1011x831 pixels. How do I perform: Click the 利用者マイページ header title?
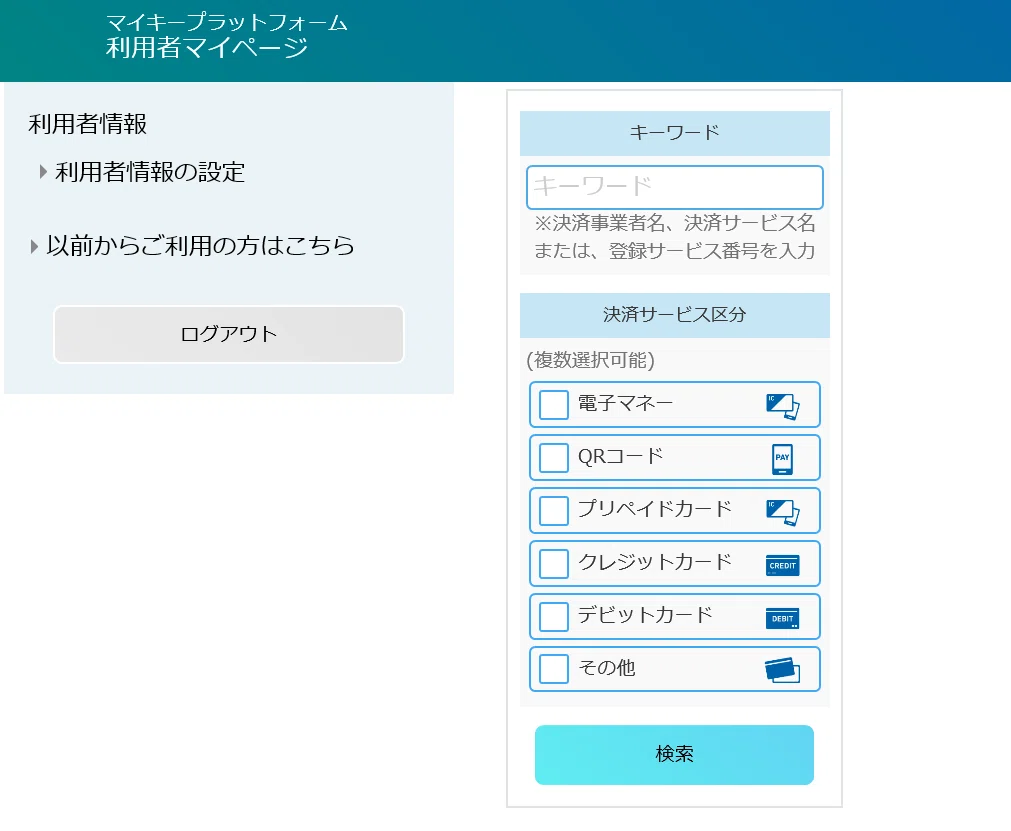tap(207, 48)
